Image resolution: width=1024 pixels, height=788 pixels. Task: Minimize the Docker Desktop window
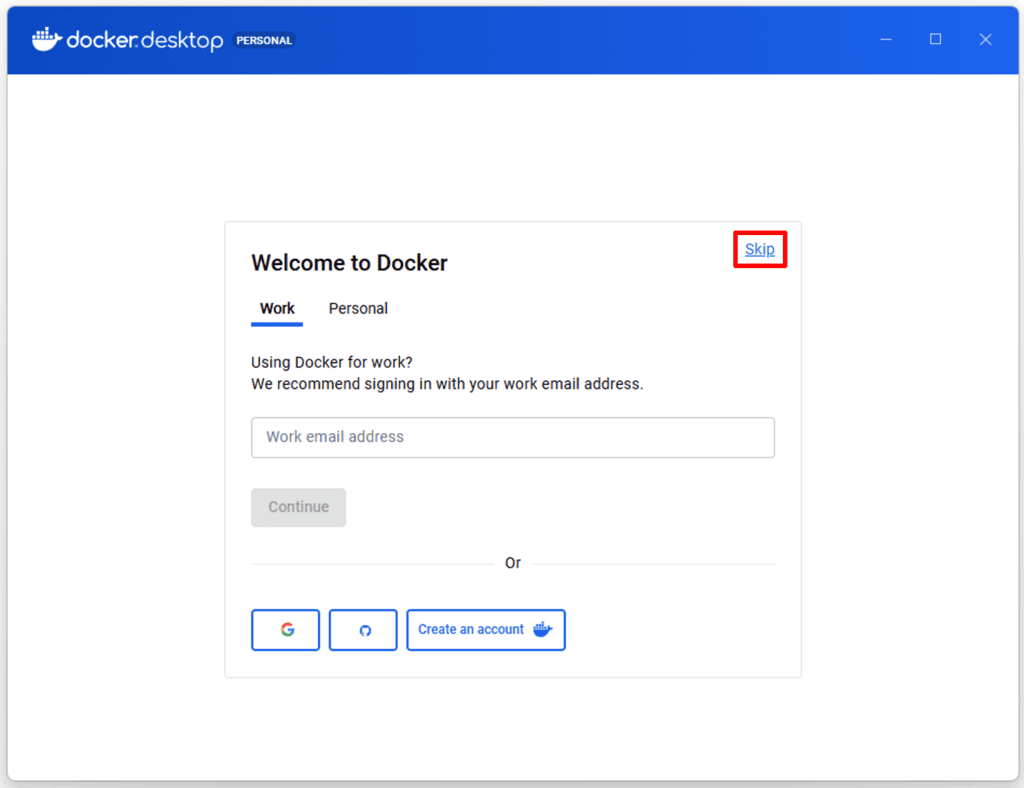[886, 39]
